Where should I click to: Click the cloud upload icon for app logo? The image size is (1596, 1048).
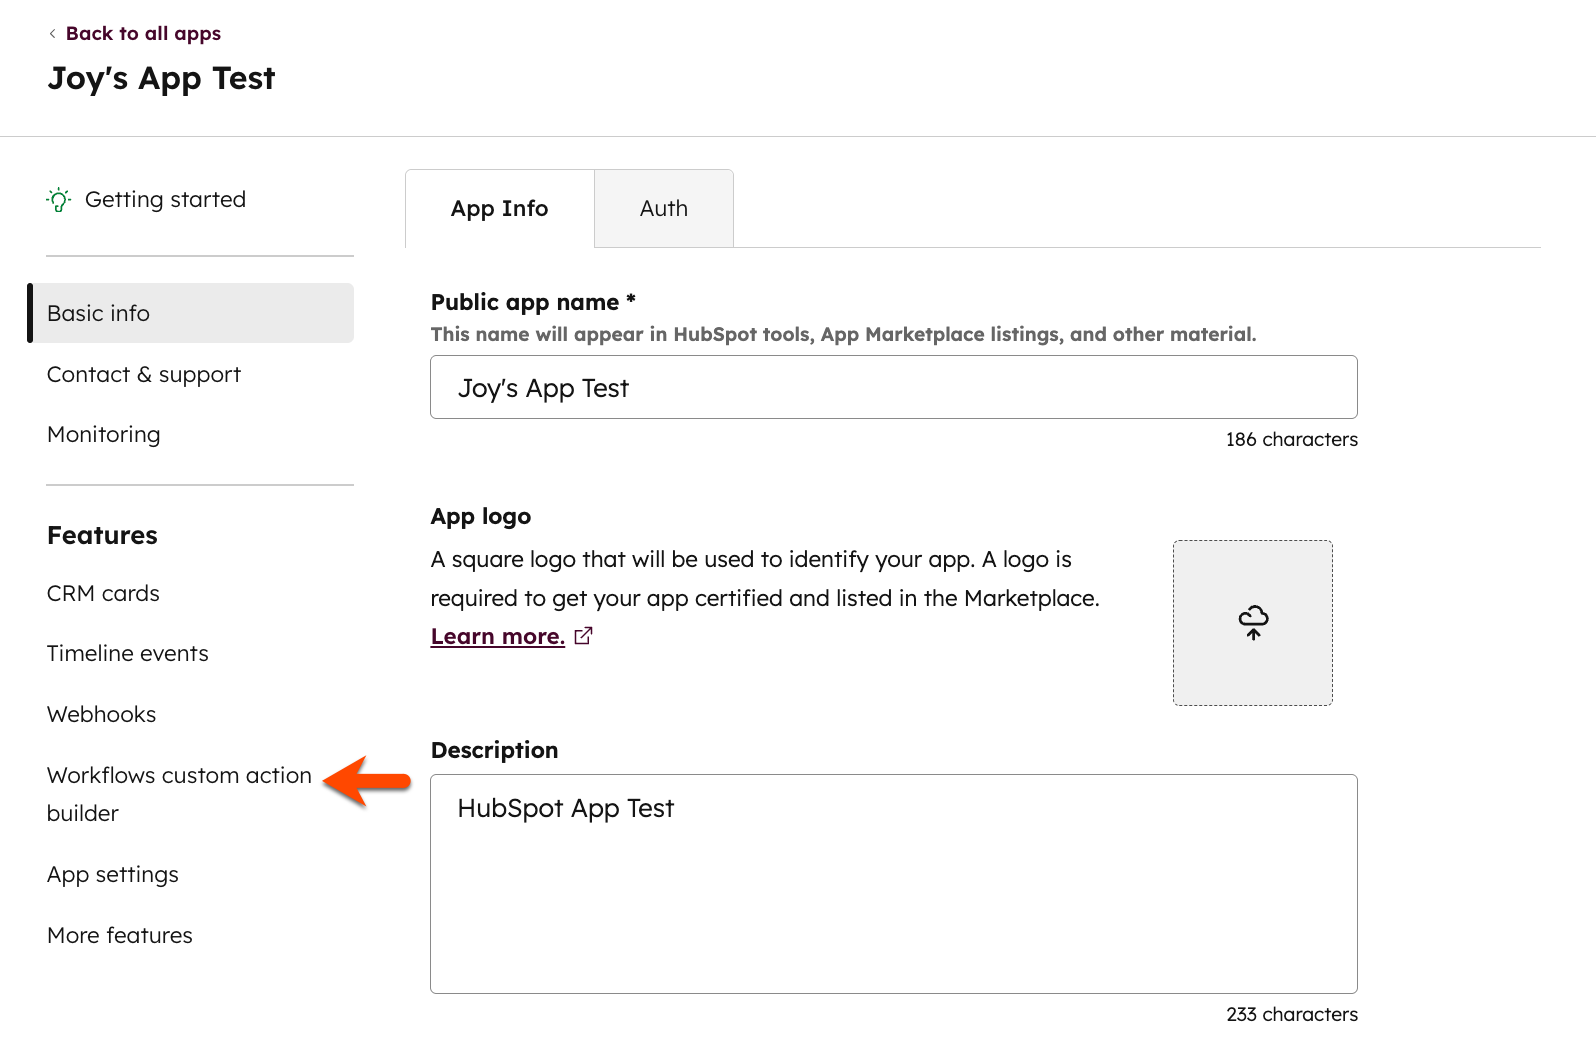coord(1252,622)
